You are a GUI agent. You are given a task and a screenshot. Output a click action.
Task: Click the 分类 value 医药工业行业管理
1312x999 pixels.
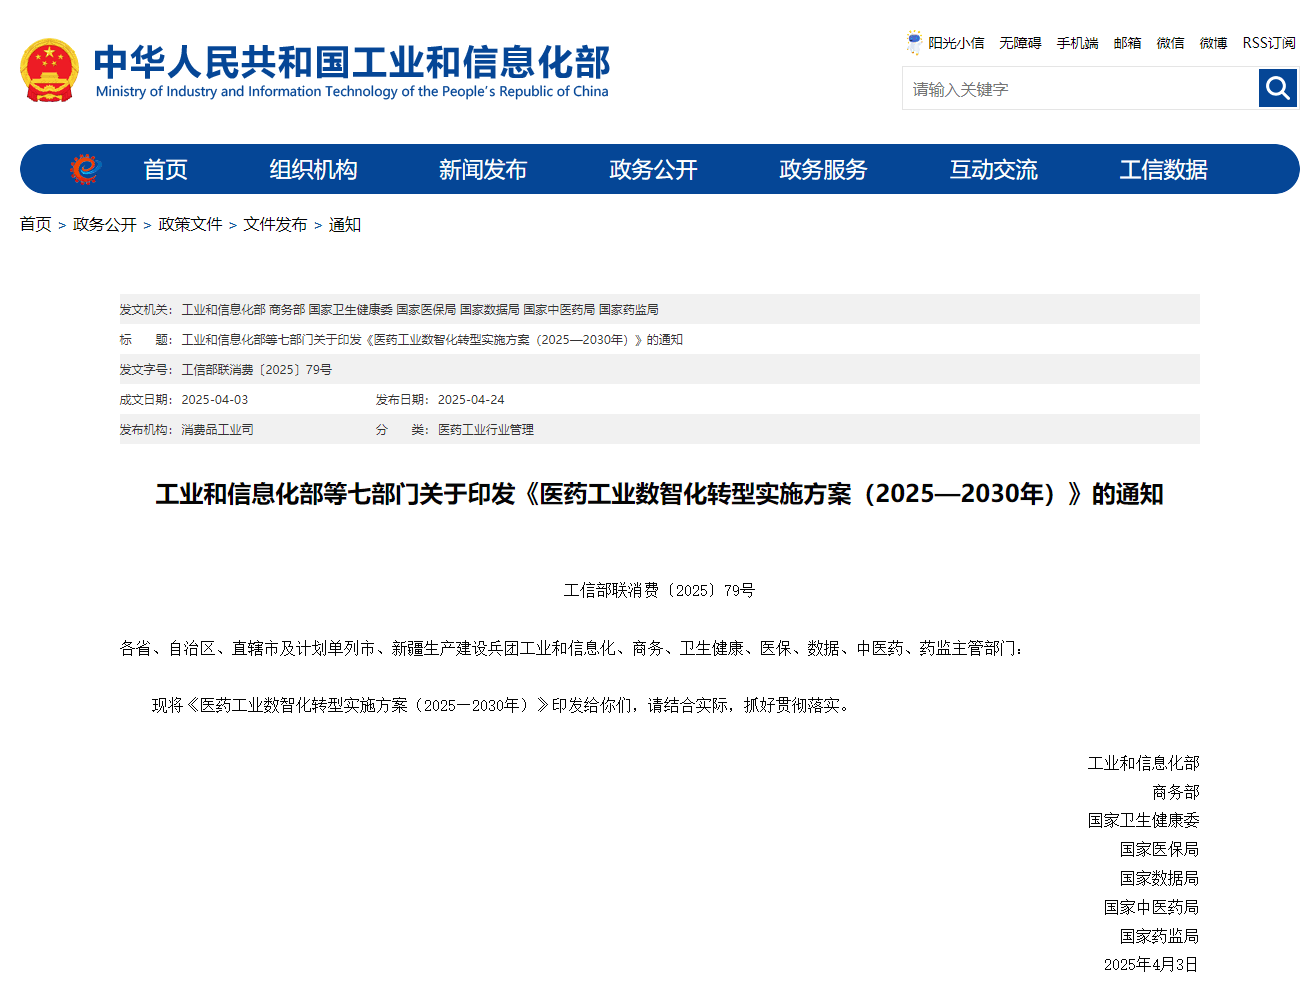pyautogui.click(x=486, y=429)
